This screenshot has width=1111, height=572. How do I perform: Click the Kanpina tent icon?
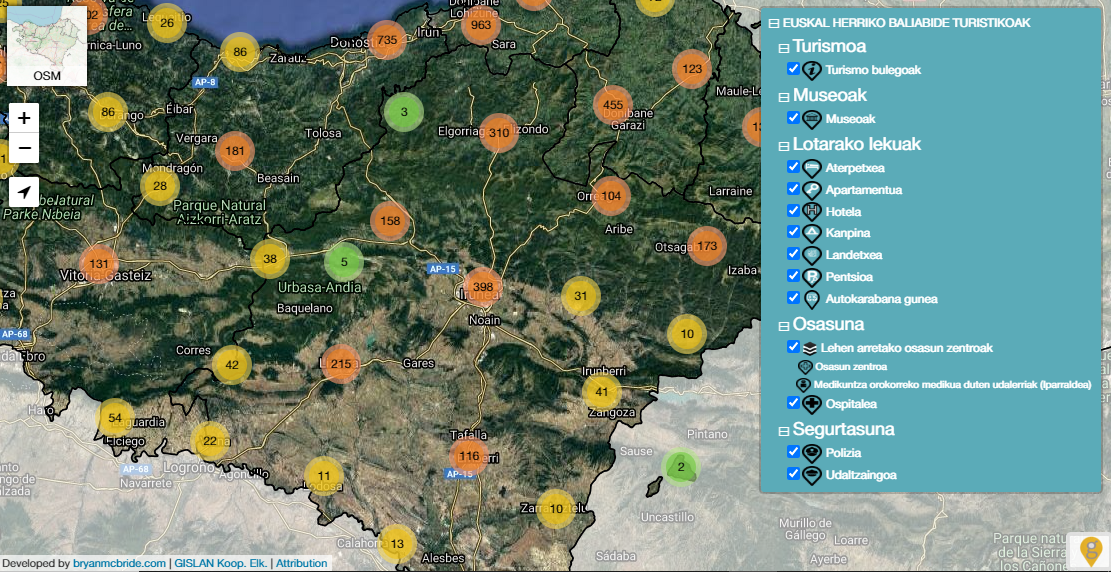pyautogui.click(x=811, y=233)
